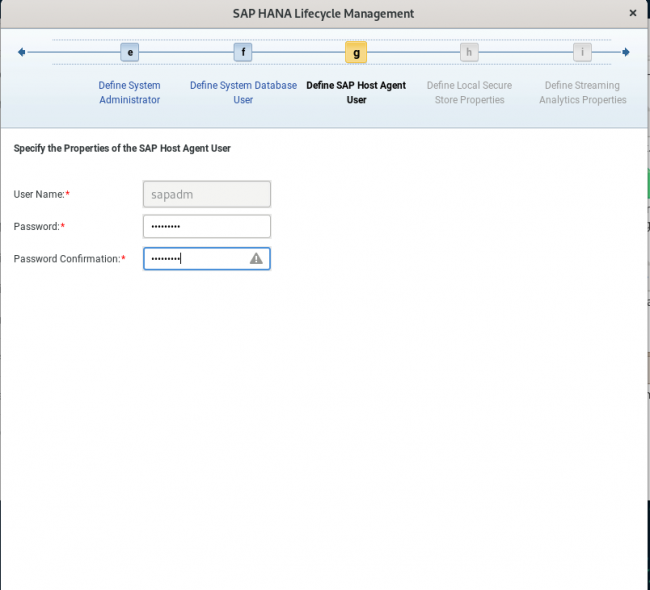This screenshot has width=650, height=590.
Task: Click the highlighted step g marker
Action: pyautogui.click(x=356, y=52)
